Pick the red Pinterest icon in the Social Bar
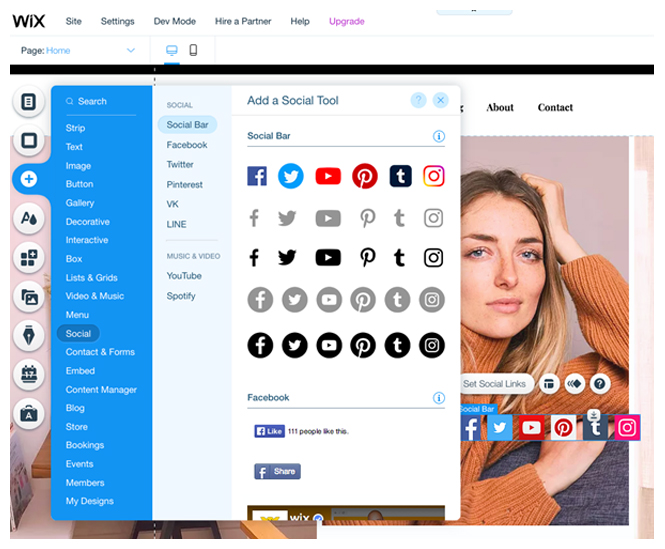 click(365, 176)
